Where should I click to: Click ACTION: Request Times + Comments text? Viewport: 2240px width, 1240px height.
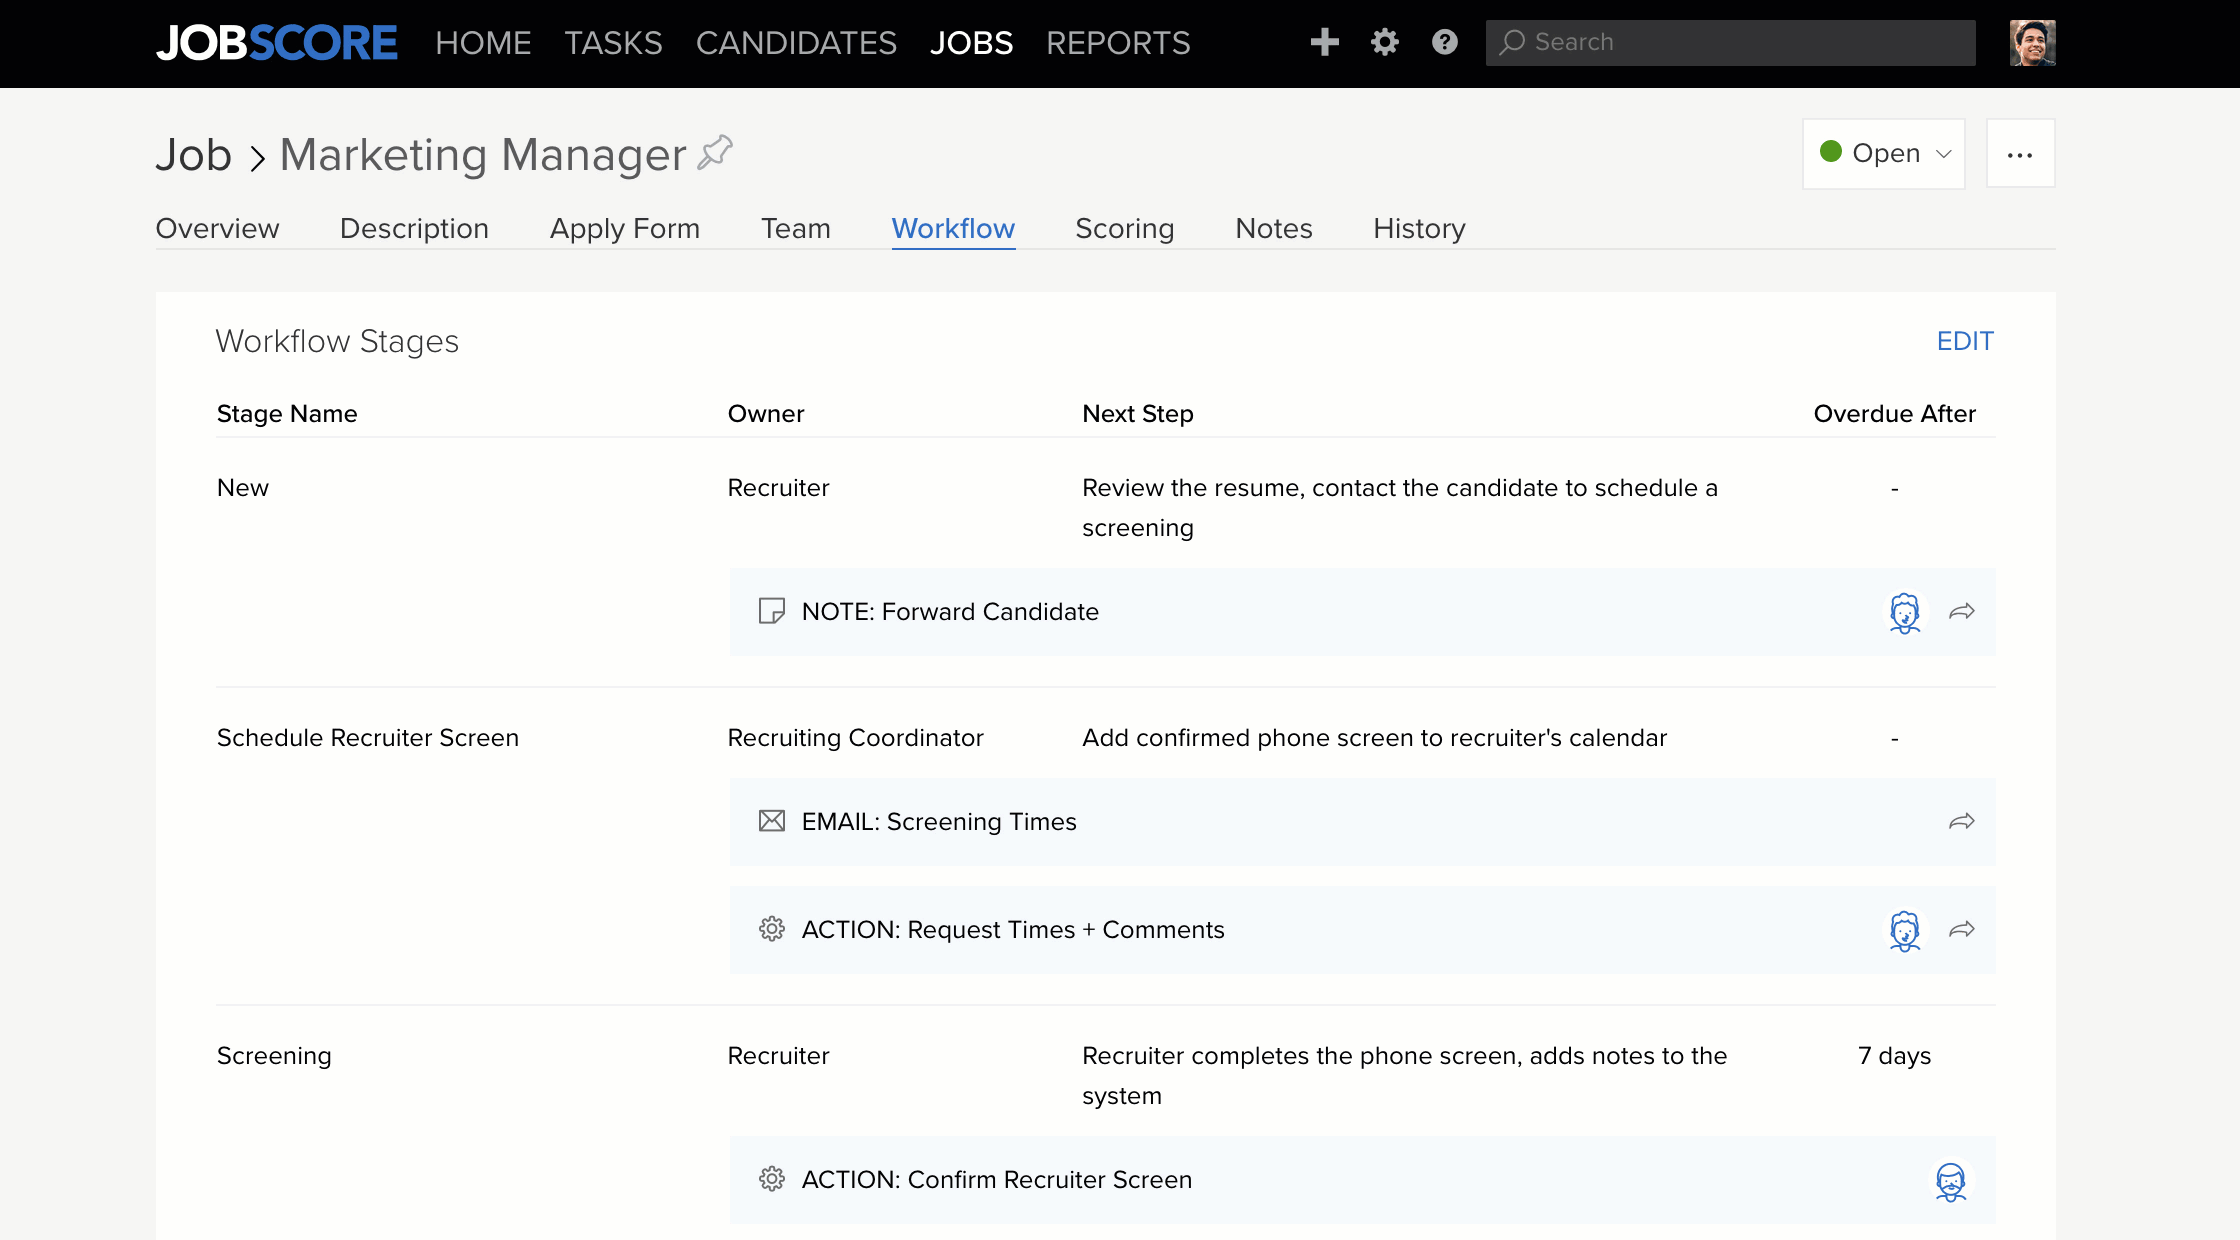pyautogui.click(x=1013, y=929)
